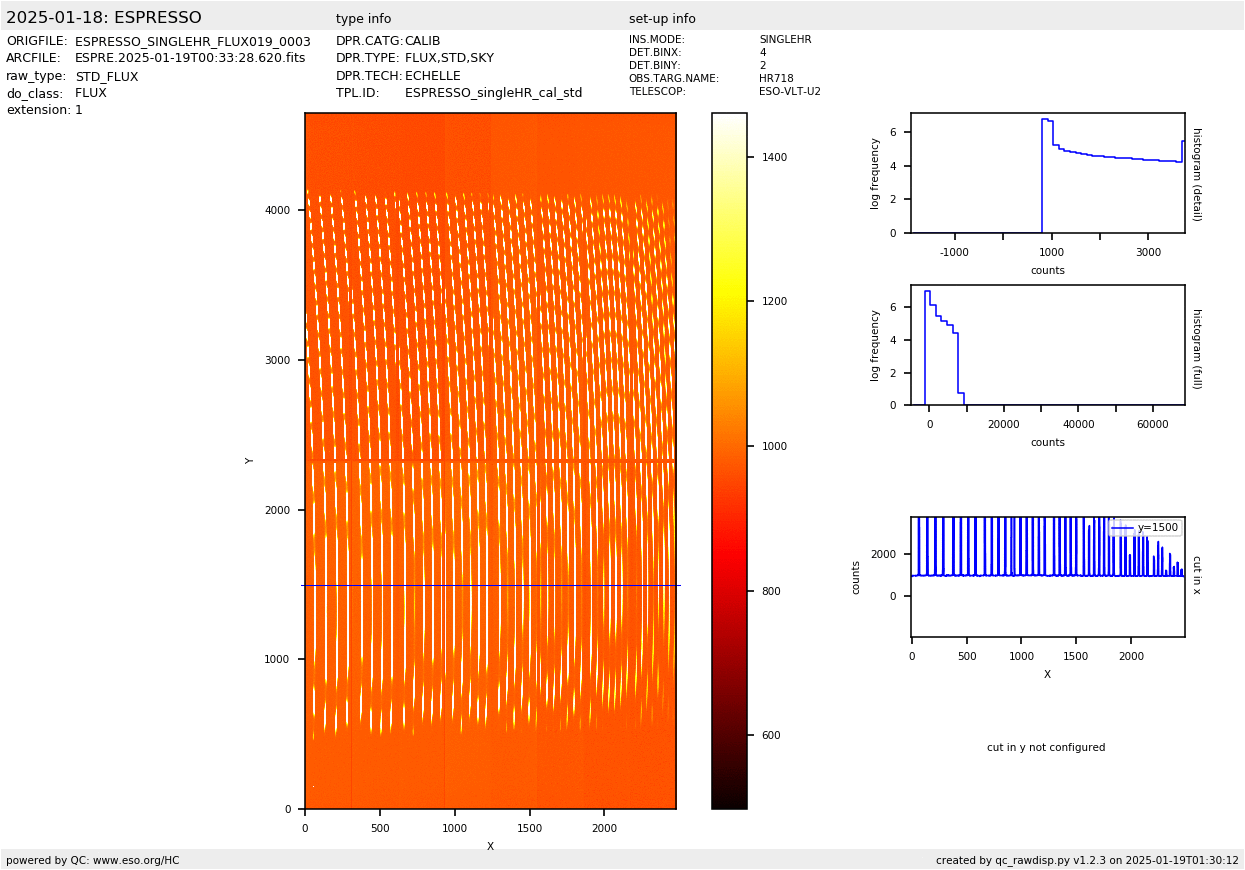This screenshot has width=1245, height=870.
Task: Click the main echelle detector image
Action: (490, 460)
